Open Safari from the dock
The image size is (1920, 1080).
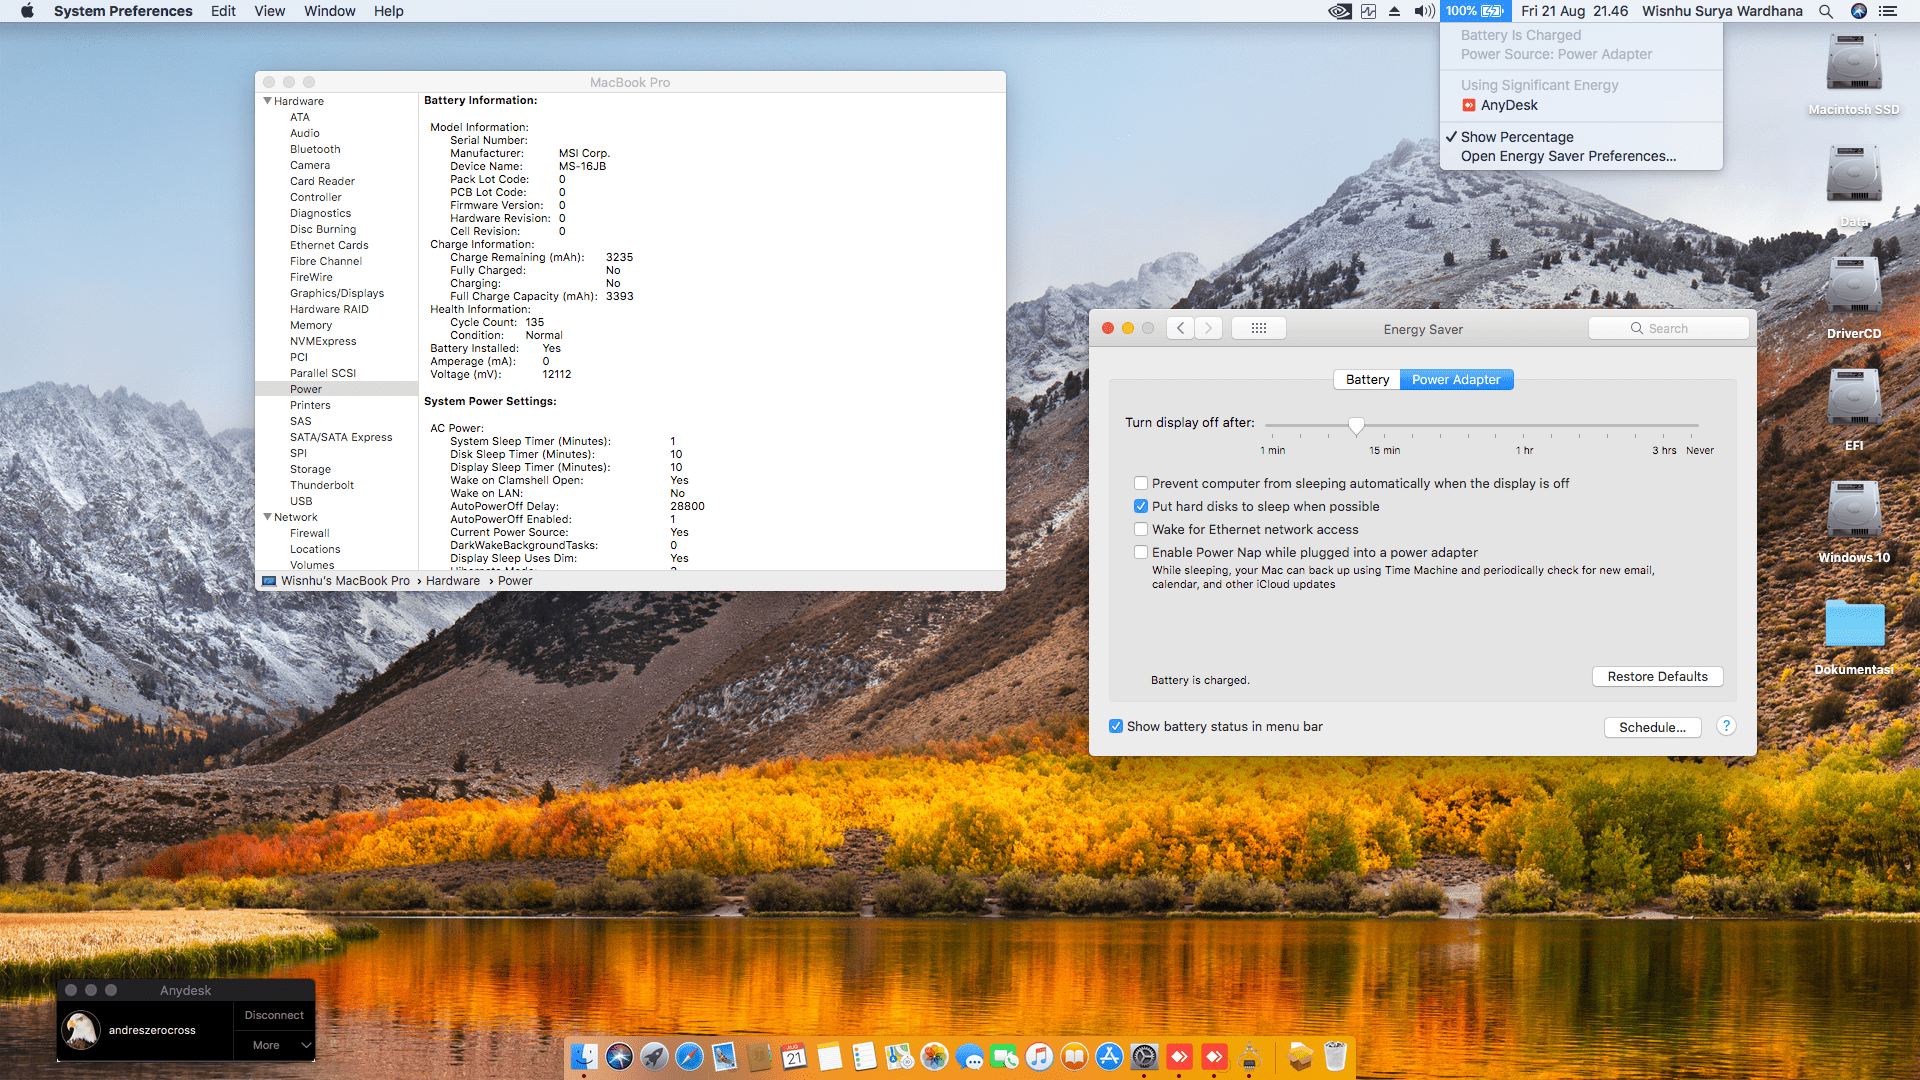tap(689, 1056)
